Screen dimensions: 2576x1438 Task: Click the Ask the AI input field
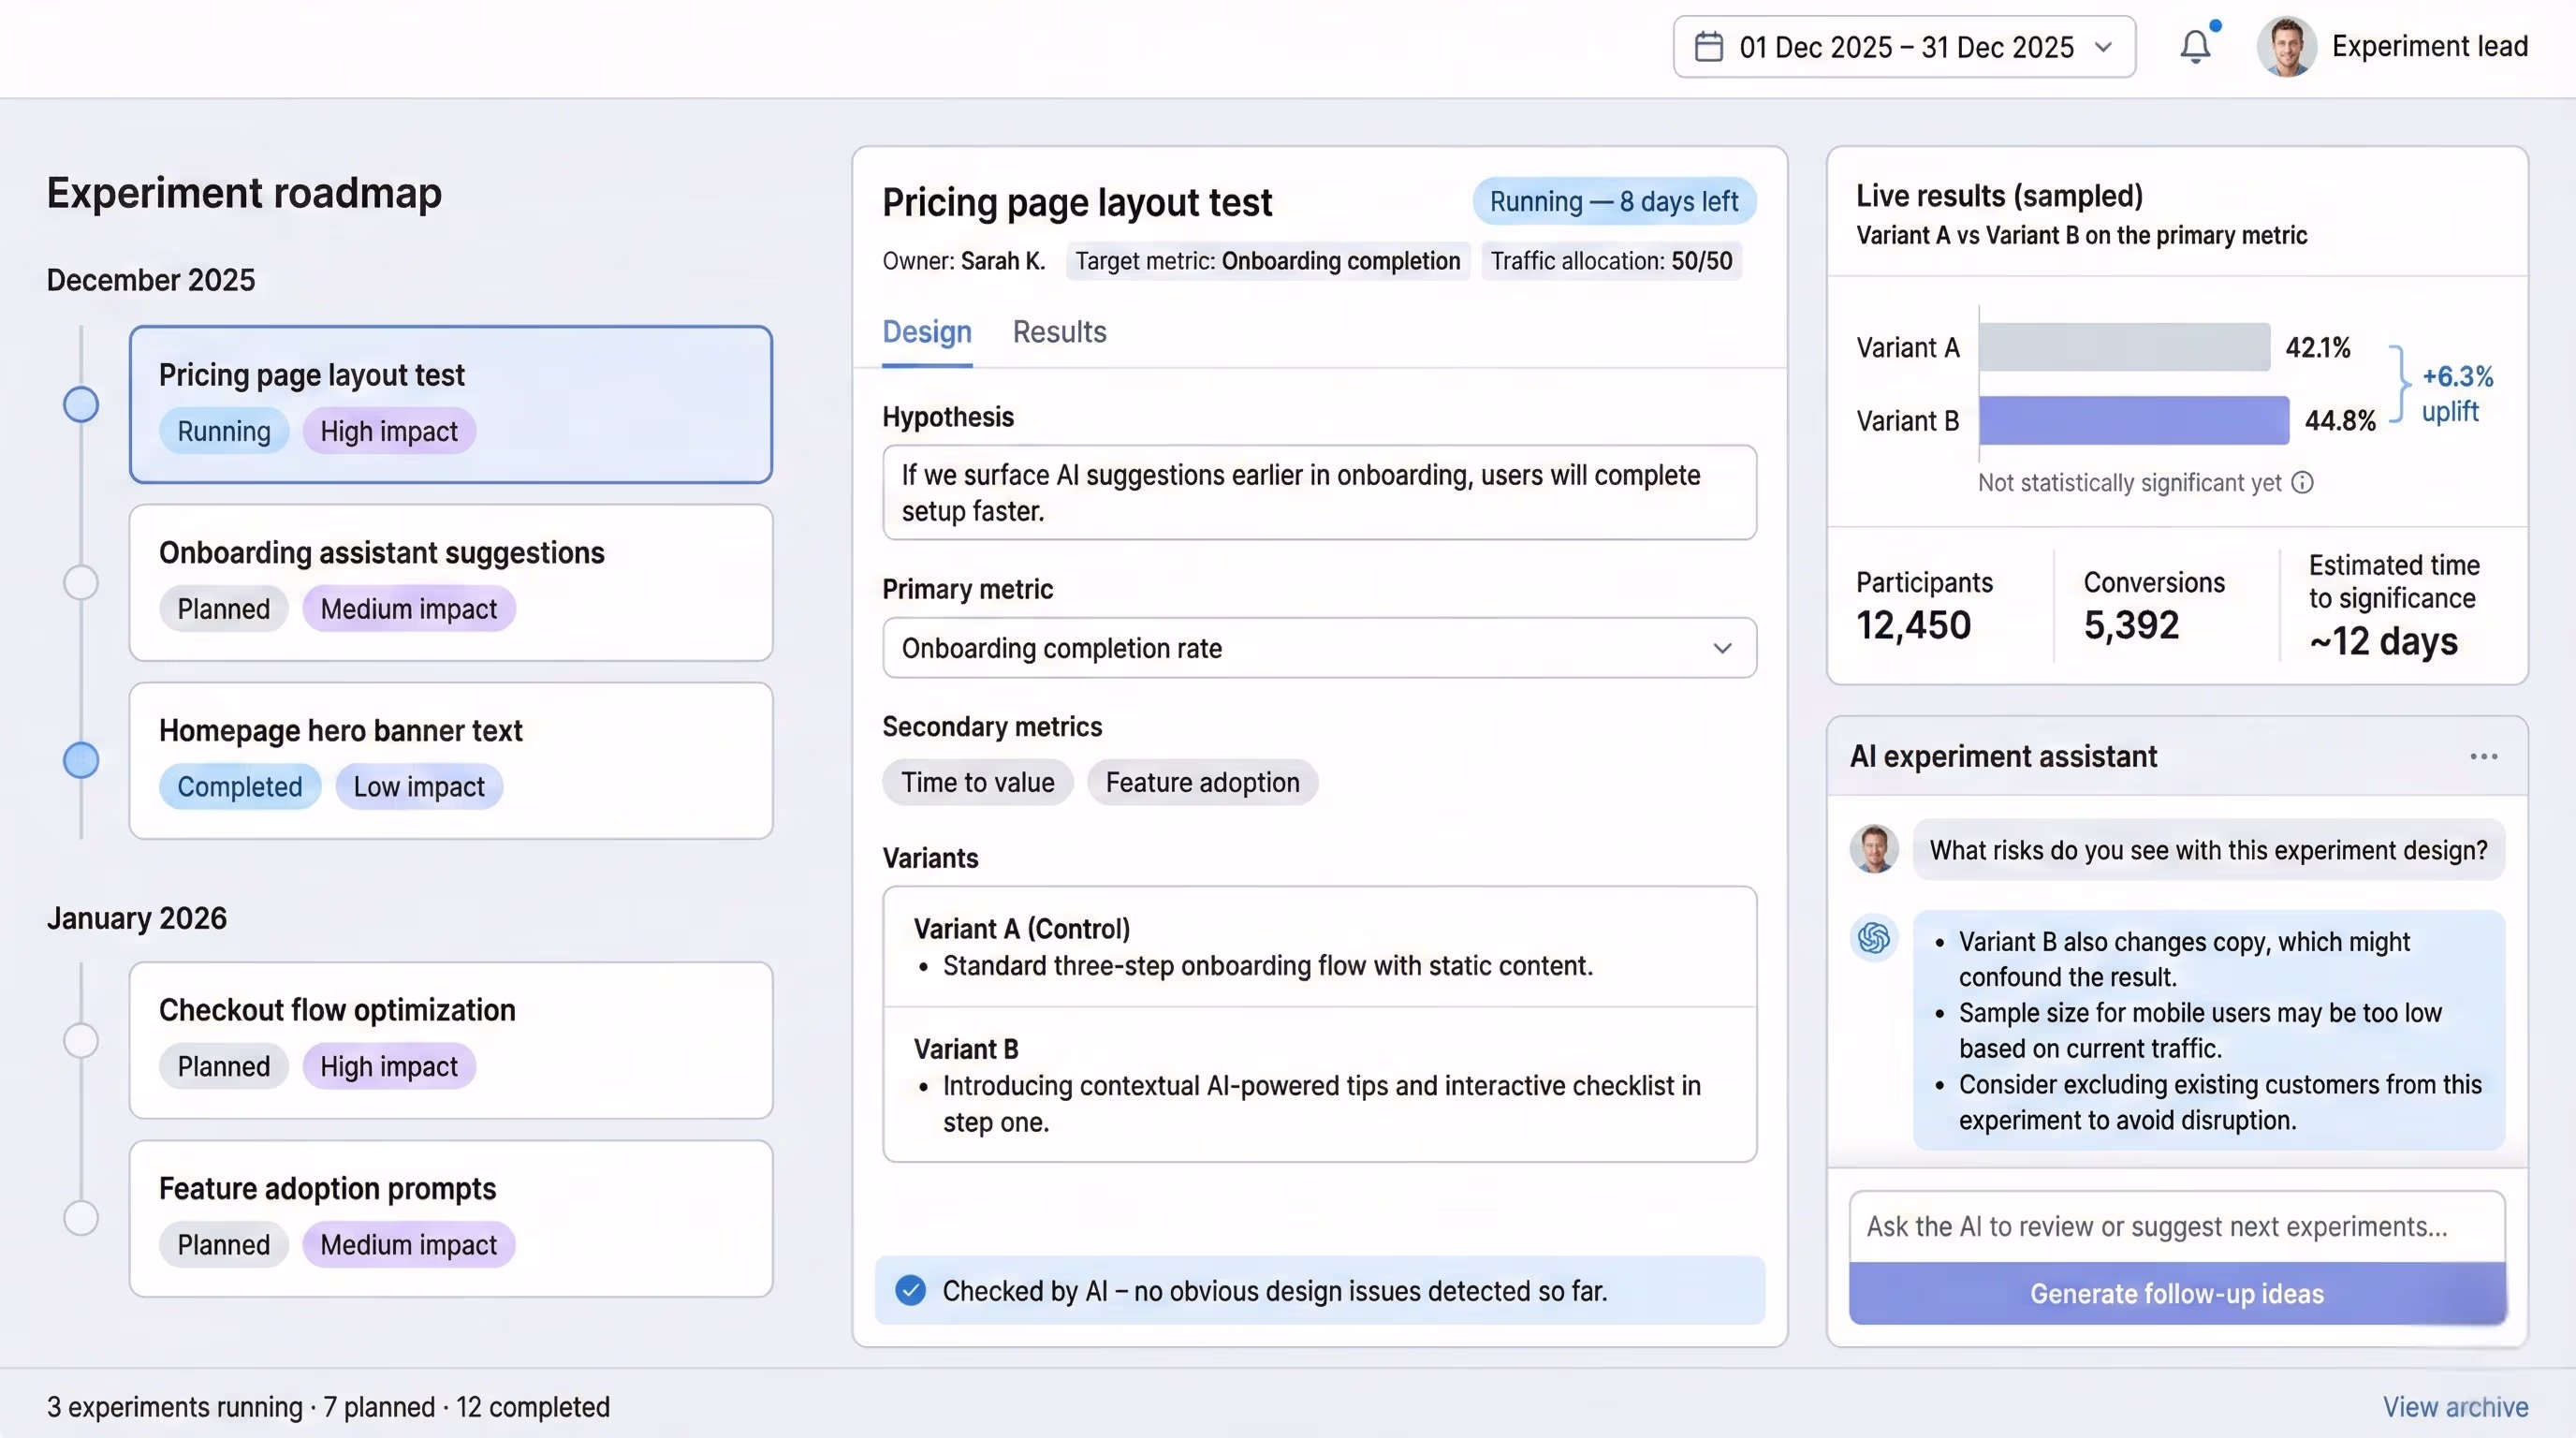click(x=2176, y=1226)
